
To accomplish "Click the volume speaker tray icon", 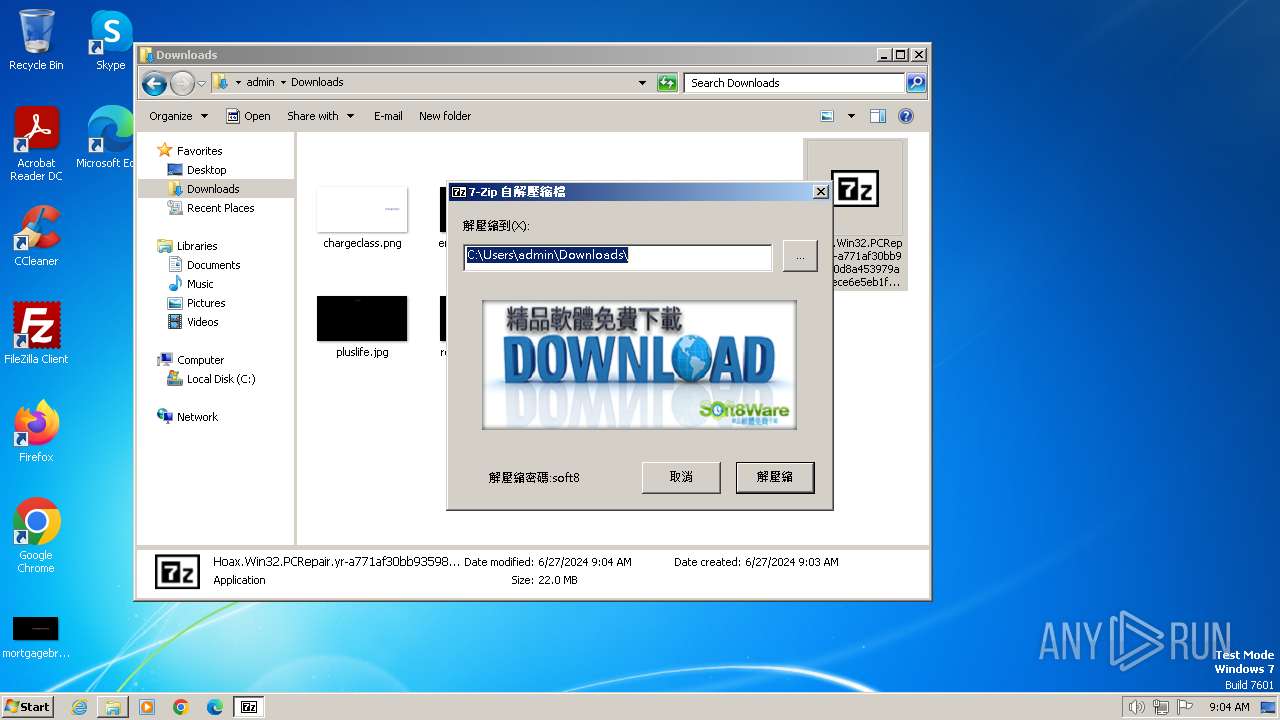I will (1136, 707).
